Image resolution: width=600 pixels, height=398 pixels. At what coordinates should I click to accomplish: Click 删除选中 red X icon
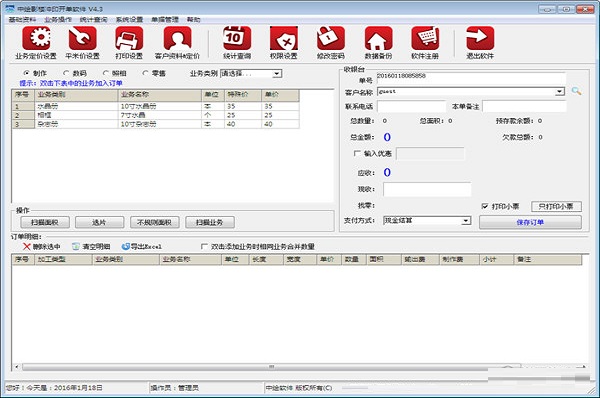click(26, 246)
